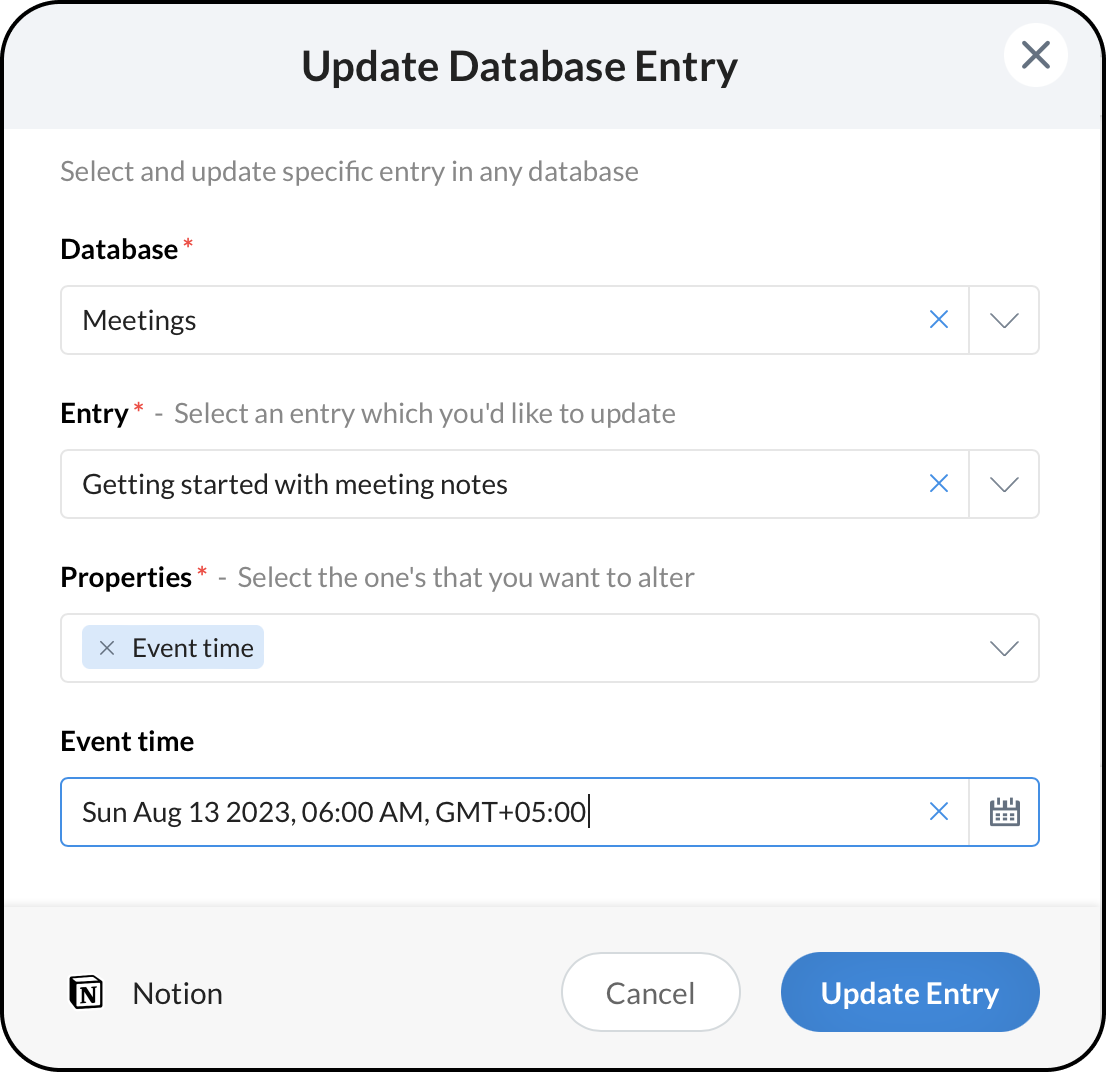Click the Update Database Entry title
Image resolution: width=1106 pixels, height=1072 pixels.
click(519, 66)
